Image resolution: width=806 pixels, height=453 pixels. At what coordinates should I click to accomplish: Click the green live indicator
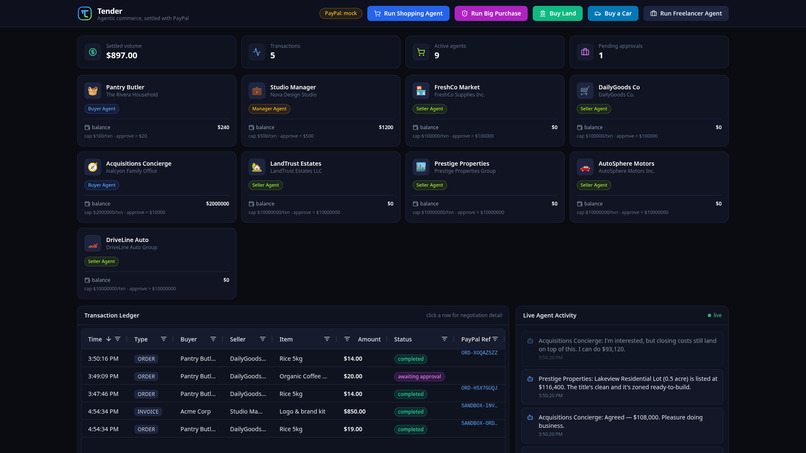point(715,315)
